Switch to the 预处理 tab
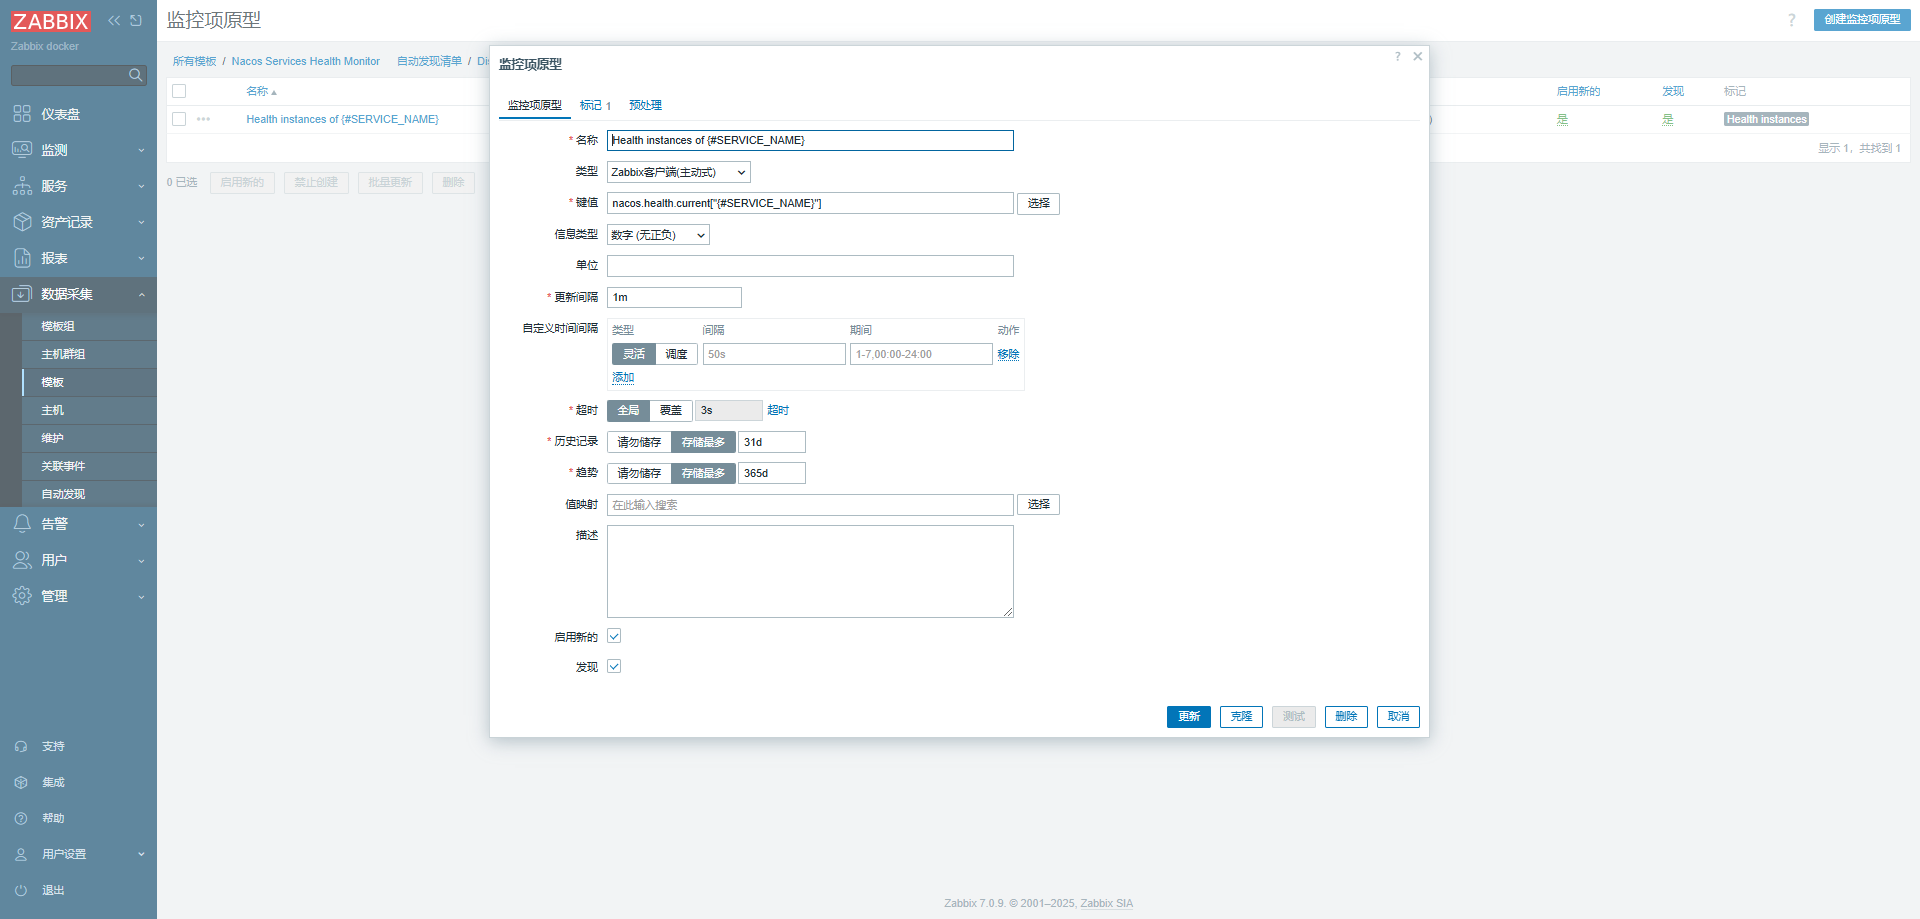The width and height of the screenshot is (1920, 919). click(645, 105)
